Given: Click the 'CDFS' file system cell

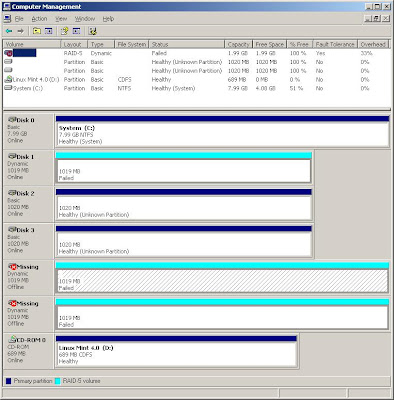Looking at the screenshot, I should [x=124, y=79].
